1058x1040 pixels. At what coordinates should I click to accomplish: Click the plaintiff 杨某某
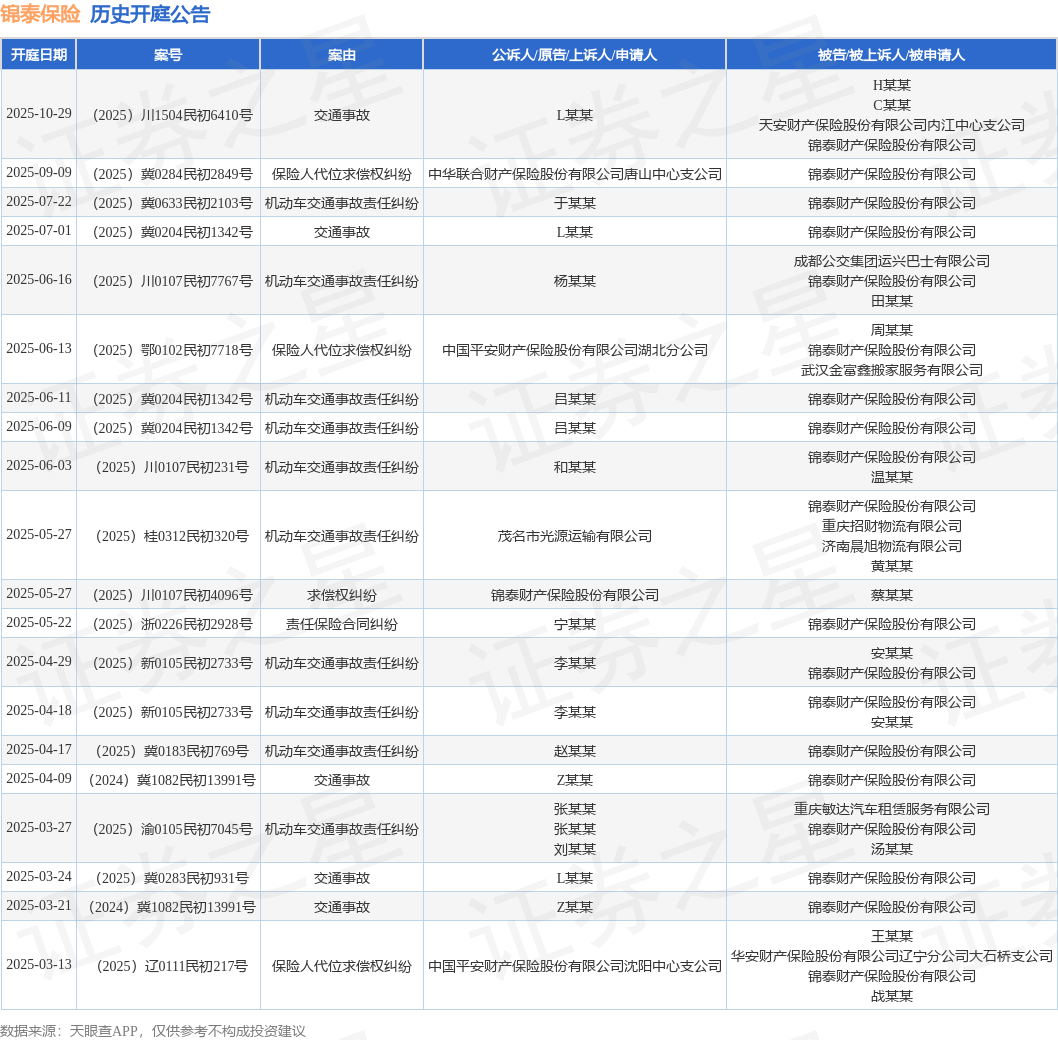point(575,281)
